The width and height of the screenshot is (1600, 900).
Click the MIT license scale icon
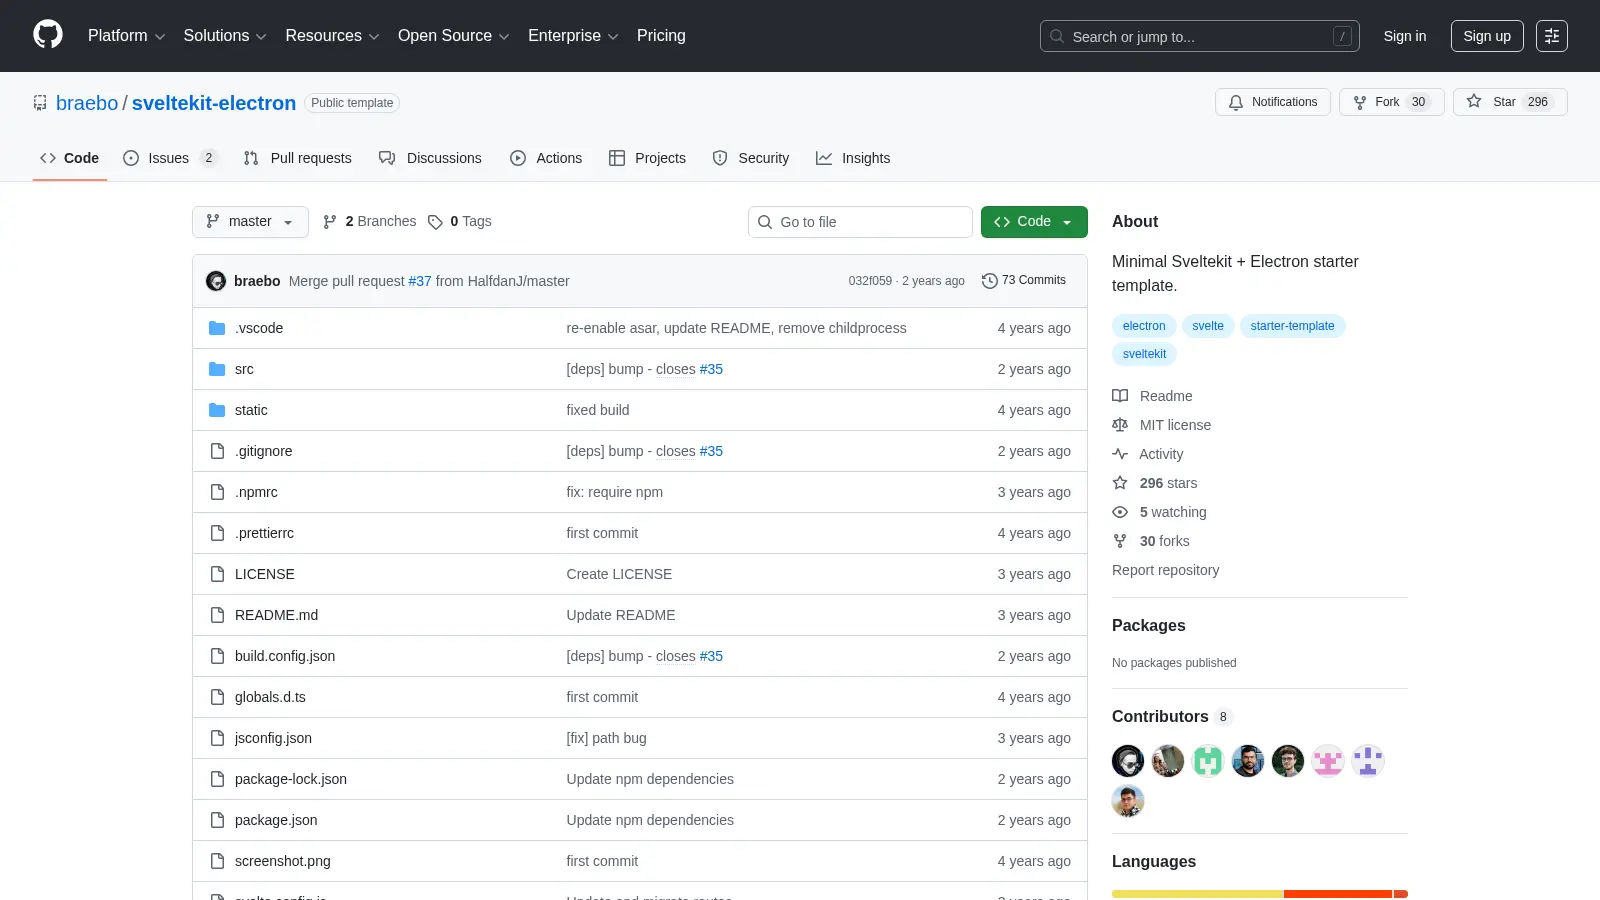tap(1120, 425)
